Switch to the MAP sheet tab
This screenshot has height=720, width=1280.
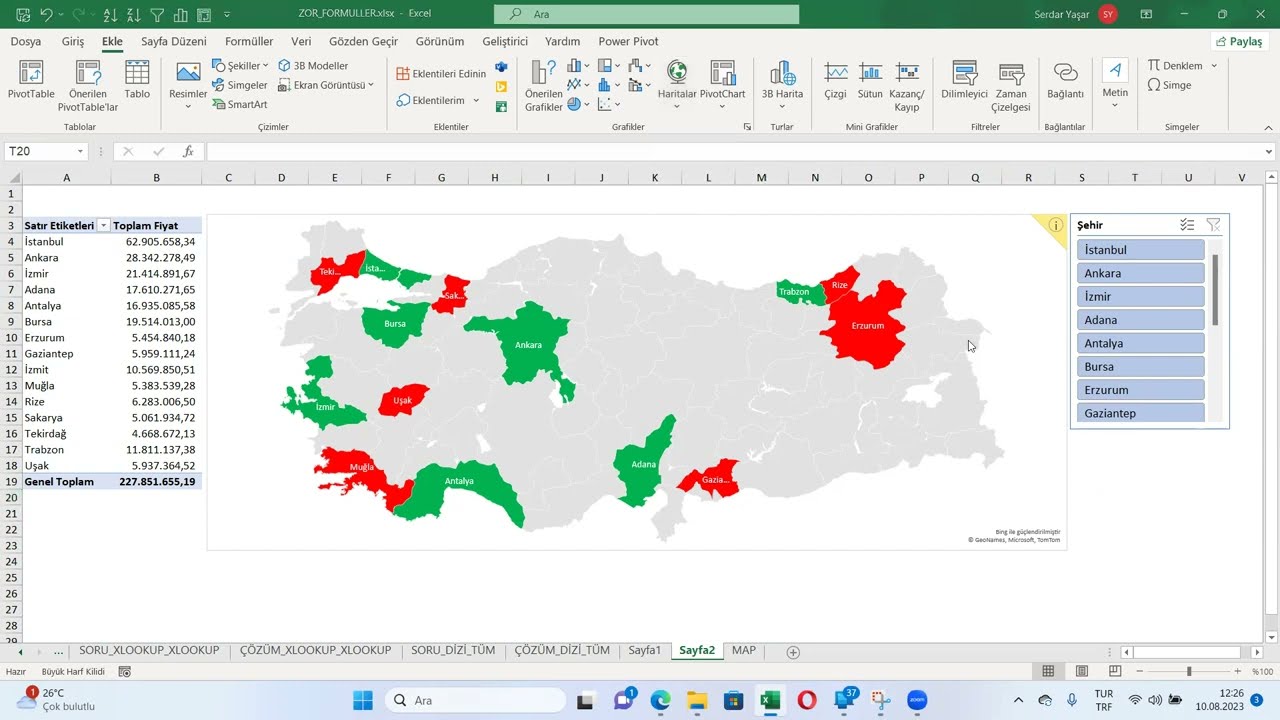click(743, 651)
